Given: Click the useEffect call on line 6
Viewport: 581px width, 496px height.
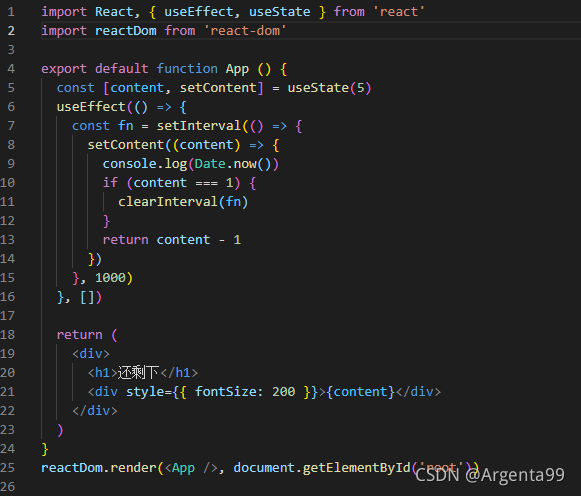Looking at the screenshot, I should coord(91,107).
